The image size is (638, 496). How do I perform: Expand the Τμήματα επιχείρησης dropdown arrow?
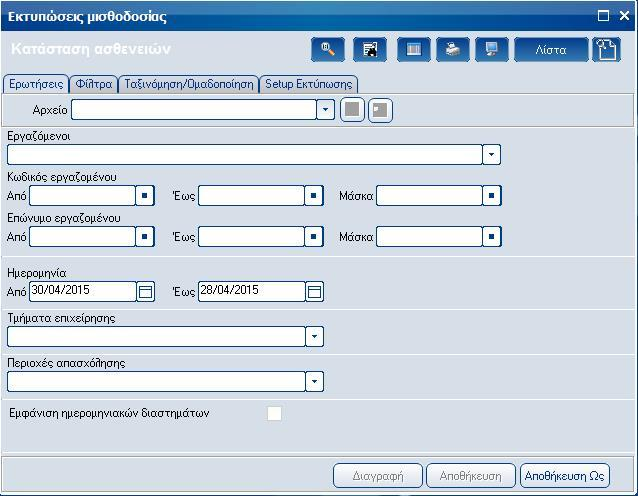[314, 336]
